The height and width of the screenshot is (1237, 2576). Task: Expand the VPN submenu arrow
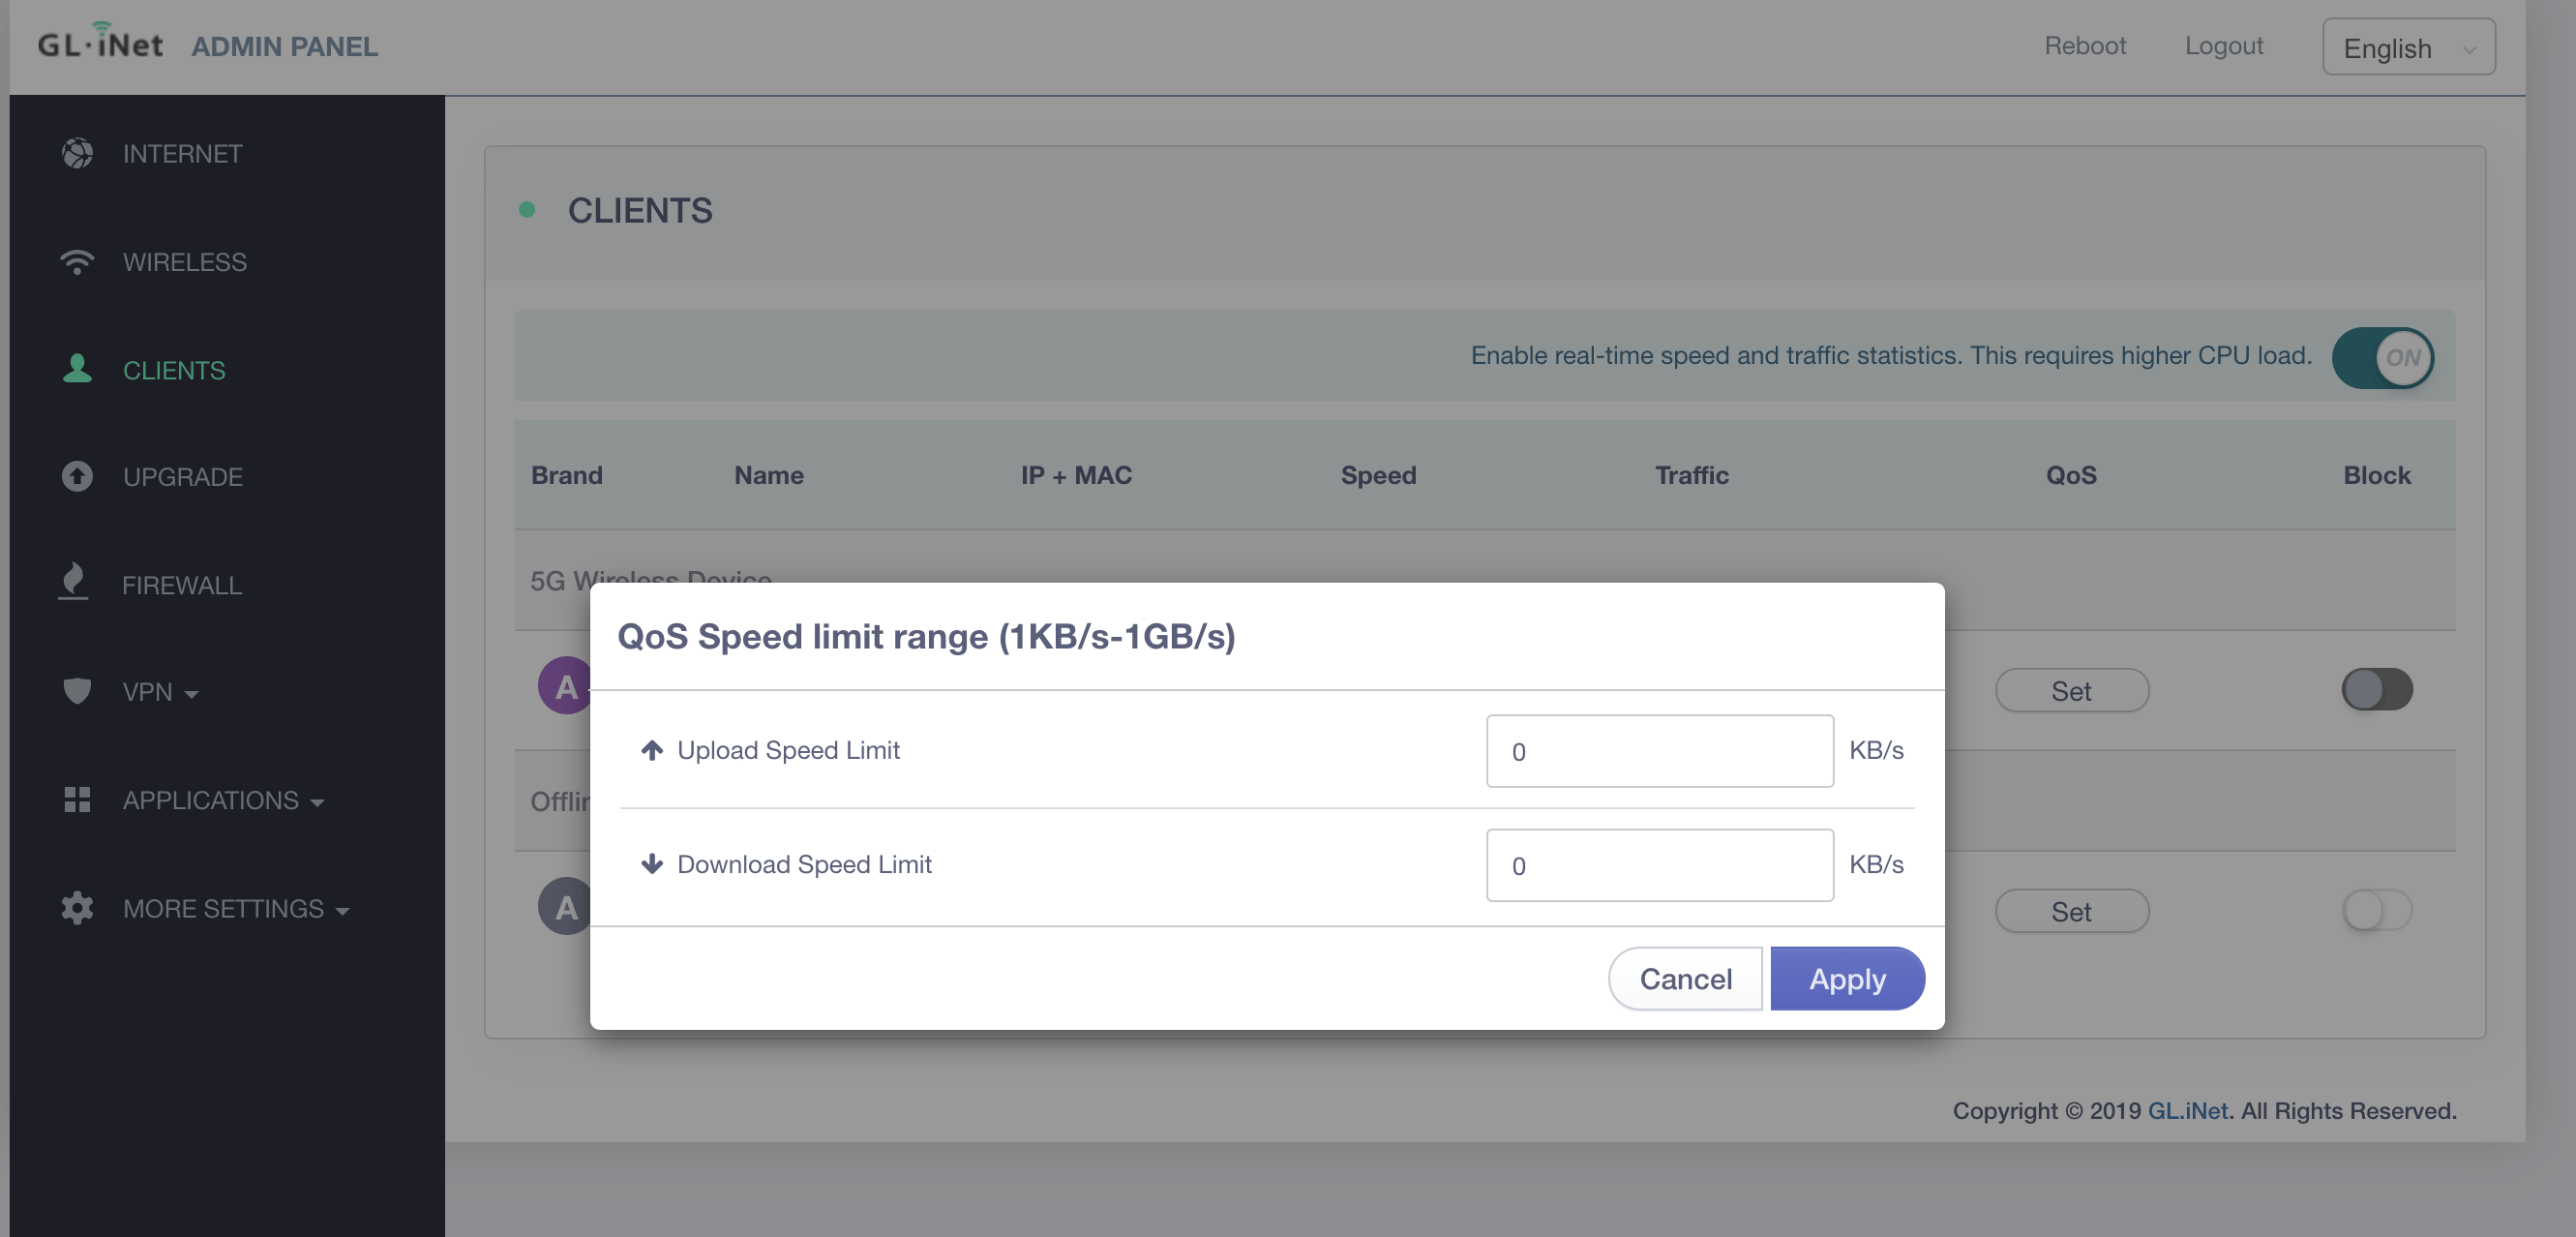(192, 694)
